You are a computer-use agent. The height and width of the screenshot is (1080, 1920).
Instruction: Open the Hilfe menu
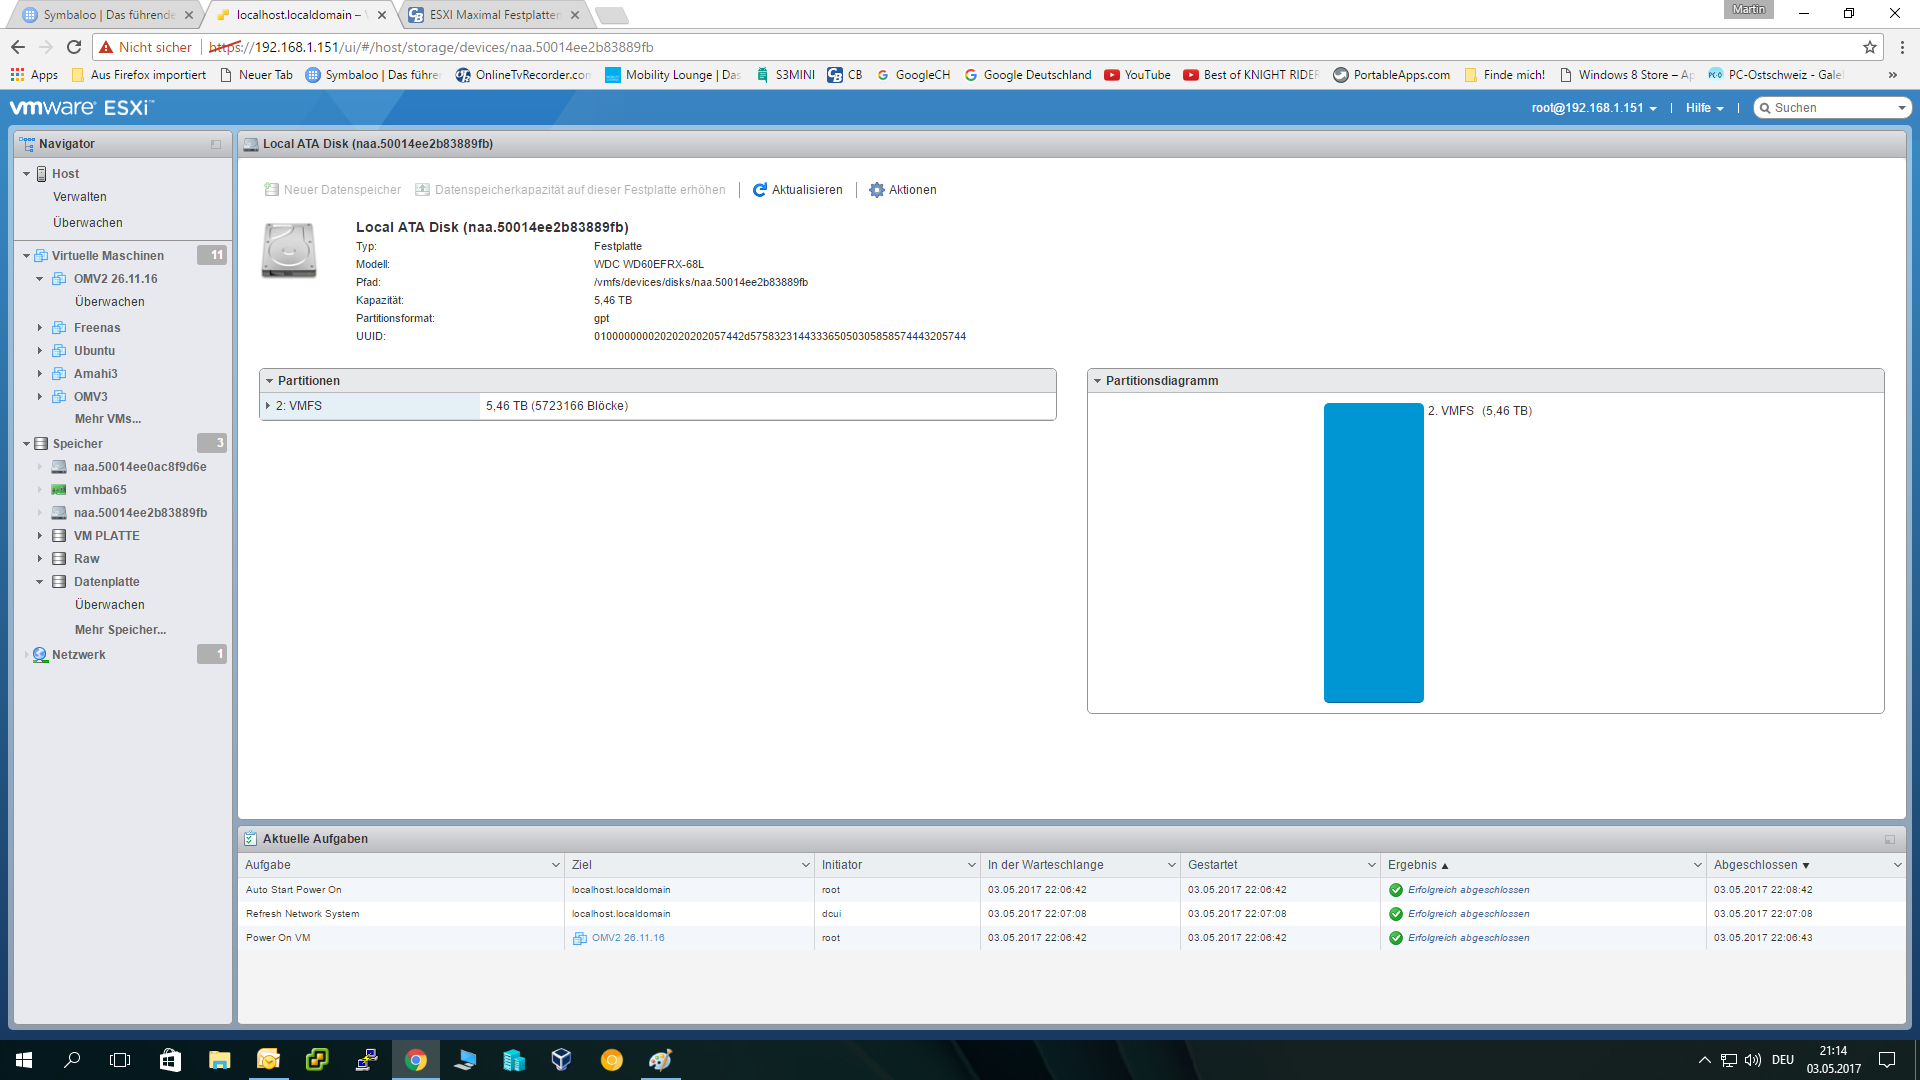(1704, 108)
